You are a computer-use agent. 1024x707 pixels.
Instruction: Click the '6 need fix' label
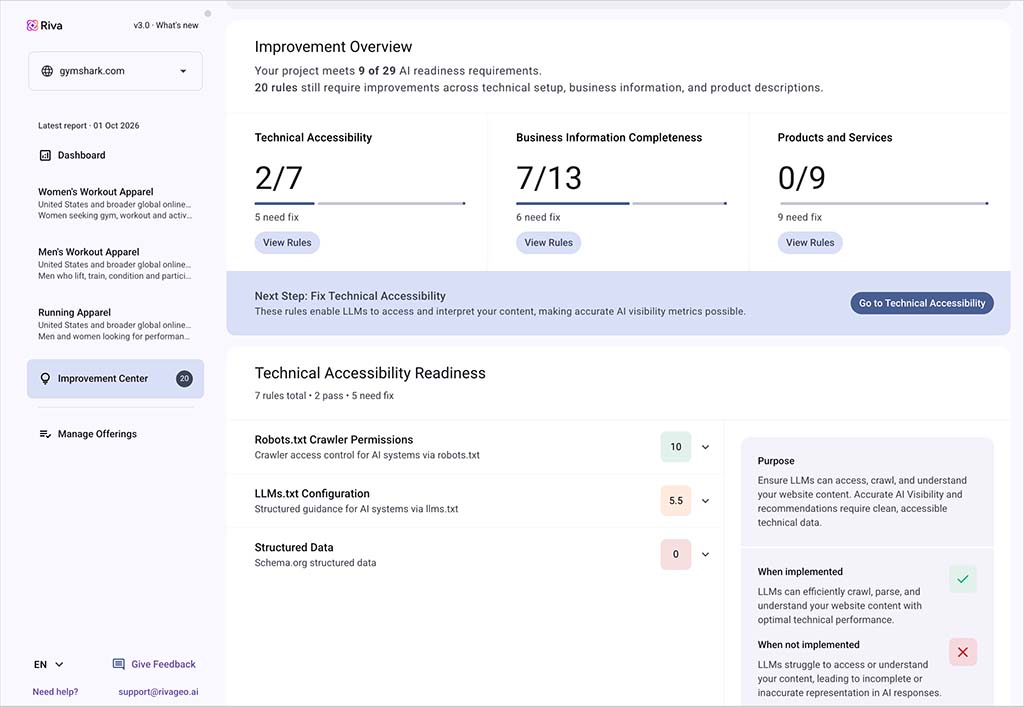coord(538,217)
